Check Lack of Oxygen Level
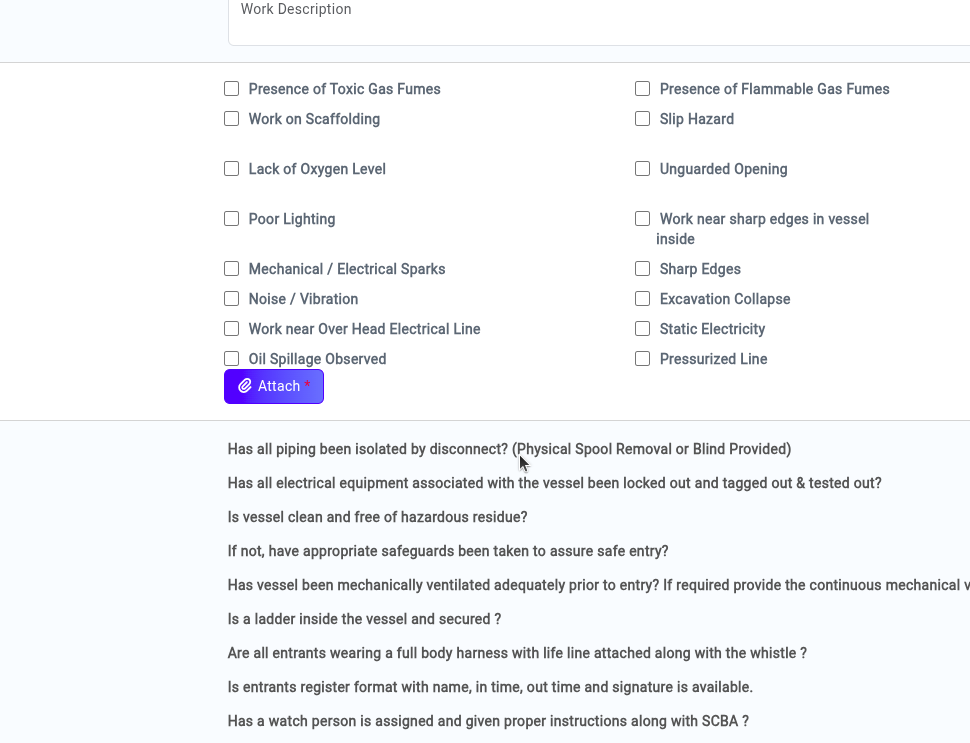This screenshot has height=743, width=970. [x=232, y=169]
